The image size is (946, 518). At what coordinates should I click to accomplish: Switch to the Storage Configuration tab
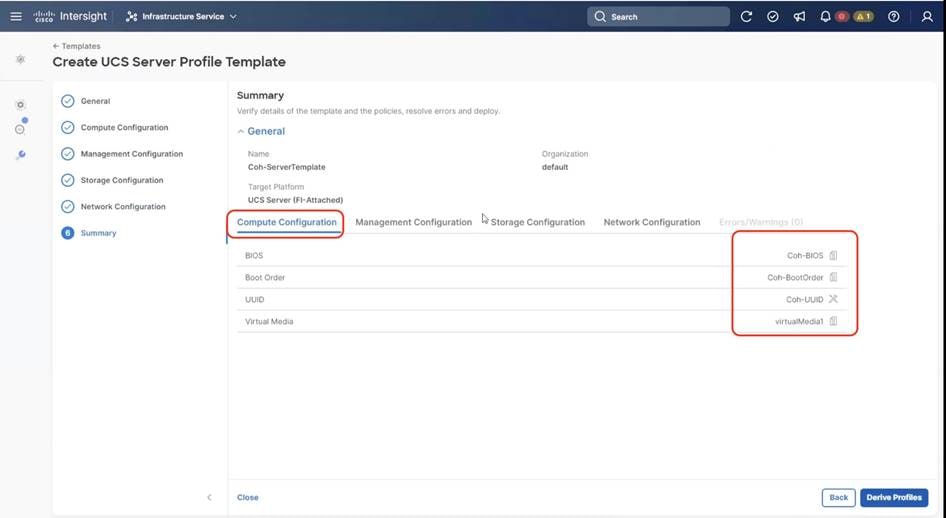(x=538, y=222)
